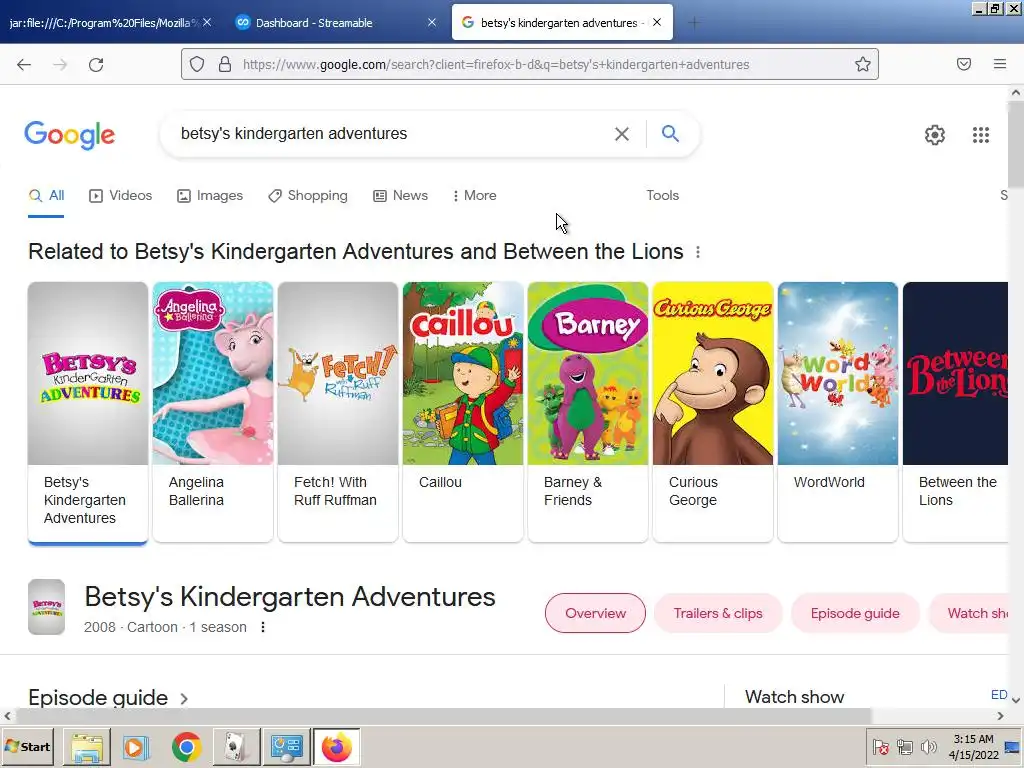
Task: Open the Fetch! With Ruff Ruffman card
Action: coord(338,412)
